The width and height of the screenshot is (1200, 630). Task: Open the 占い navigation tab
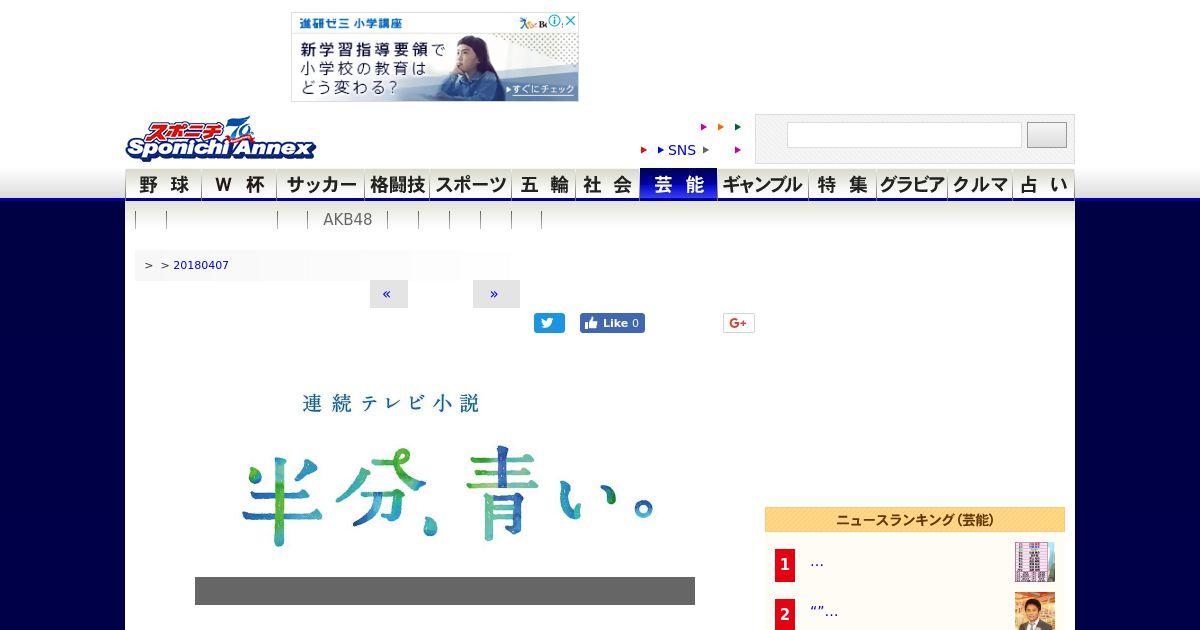[x=1044, y=185]
